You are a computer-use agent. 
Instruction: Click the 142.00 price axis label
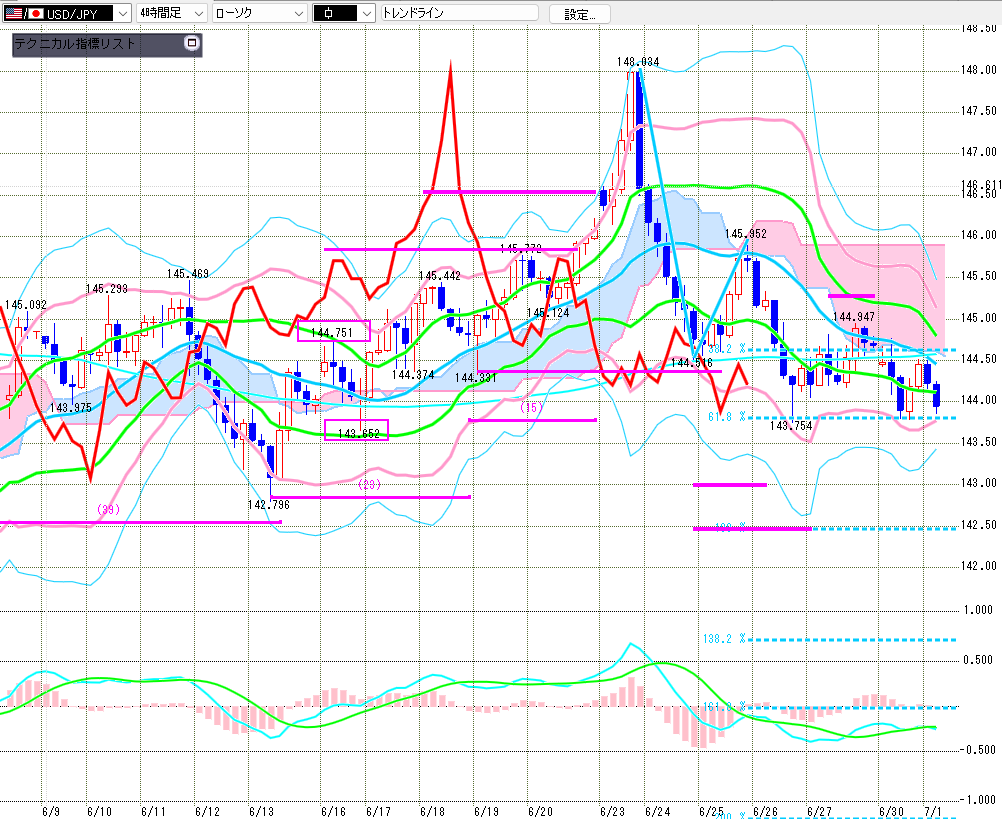pos(978,566)
